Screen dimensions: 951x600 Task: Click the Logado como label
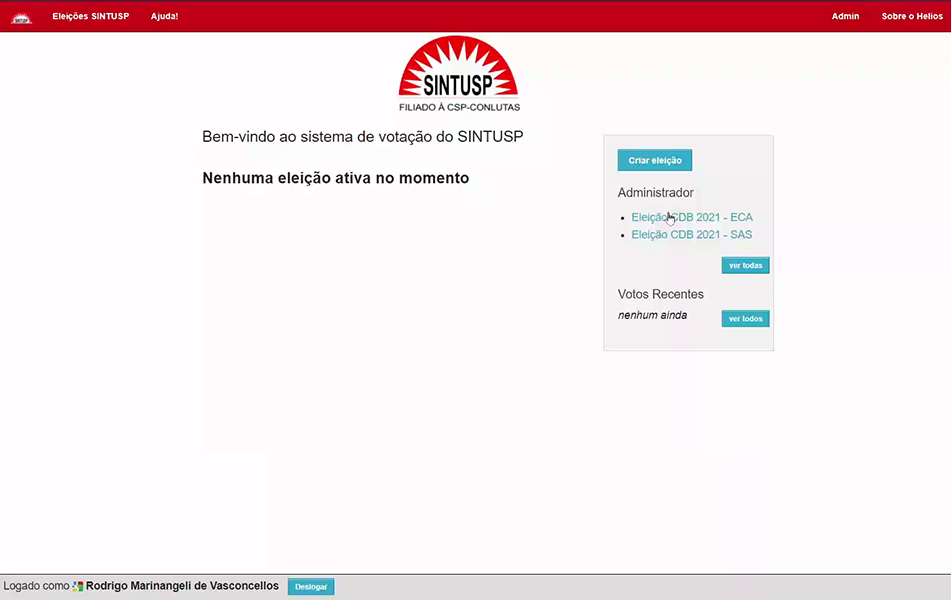coord(36,586)
